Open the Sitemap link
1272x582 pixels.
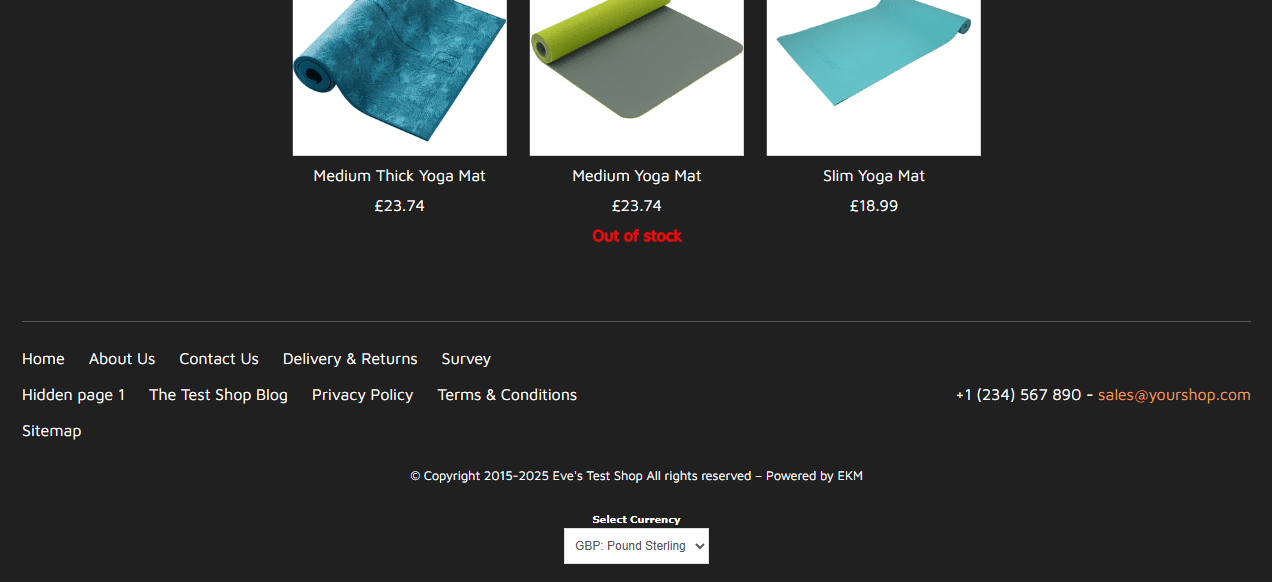52,431
